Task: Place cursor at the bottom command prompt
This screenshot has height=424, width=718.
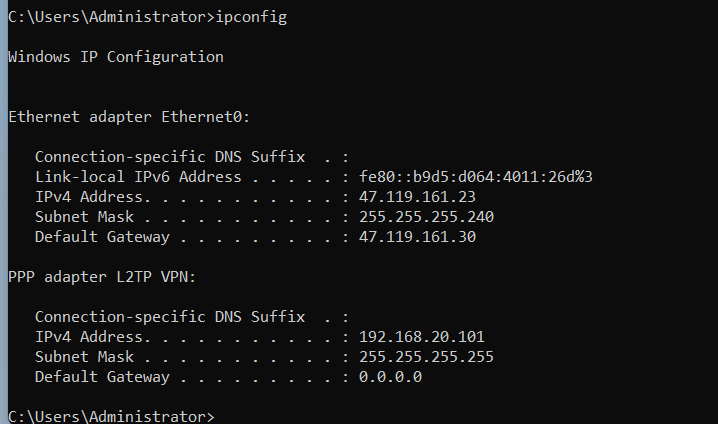Action: click(x=111, y=417)
